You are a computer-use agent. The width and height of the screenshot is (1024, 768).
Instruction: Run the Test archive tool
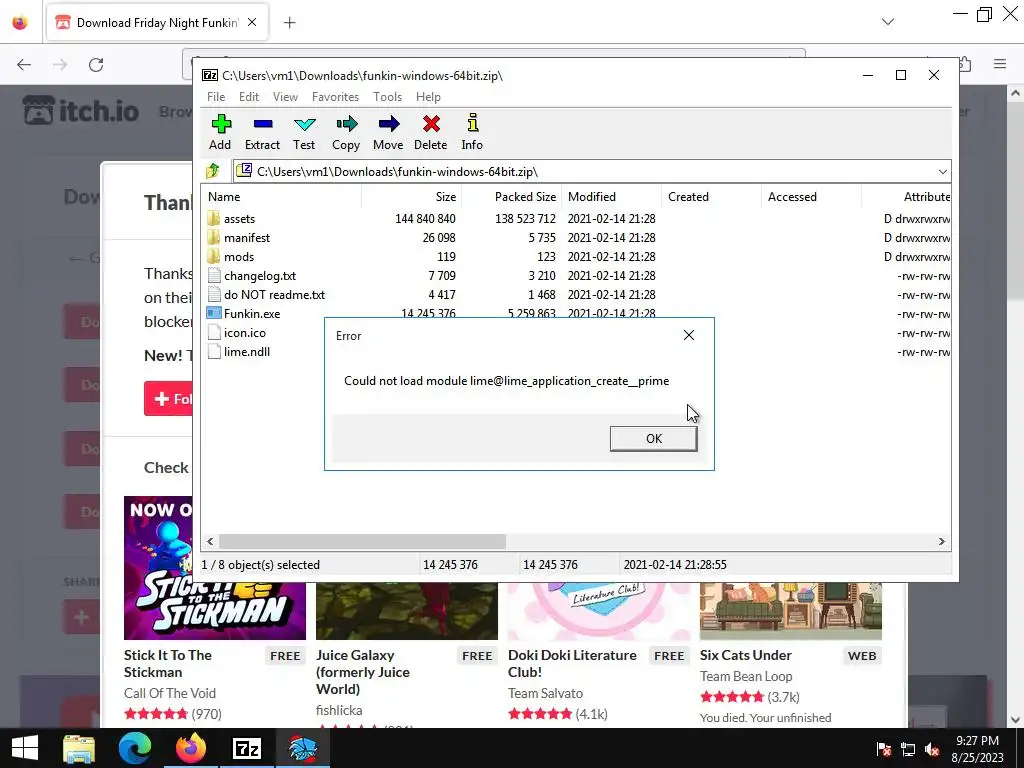[x=304, y=132]
